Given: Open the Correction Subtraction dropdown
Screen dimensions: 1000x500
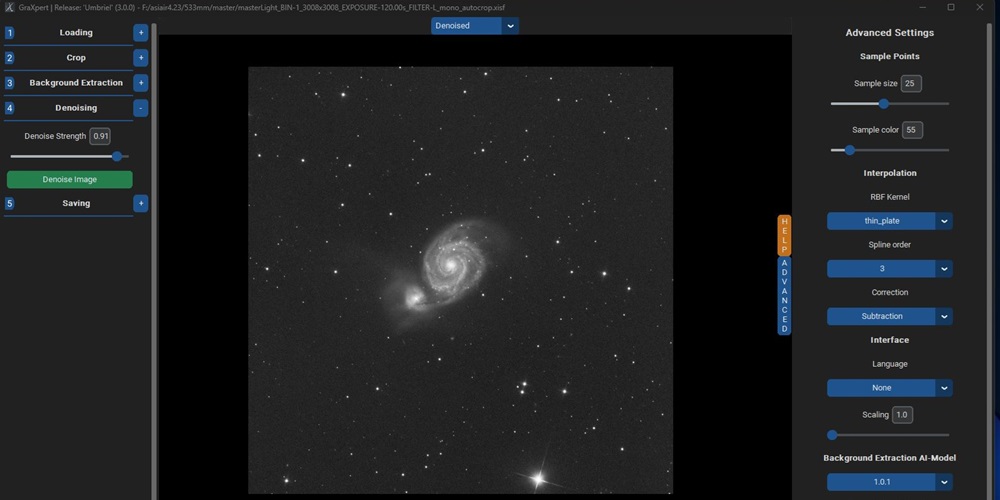Looking at the screenshot, I should (x=889, y=317).
